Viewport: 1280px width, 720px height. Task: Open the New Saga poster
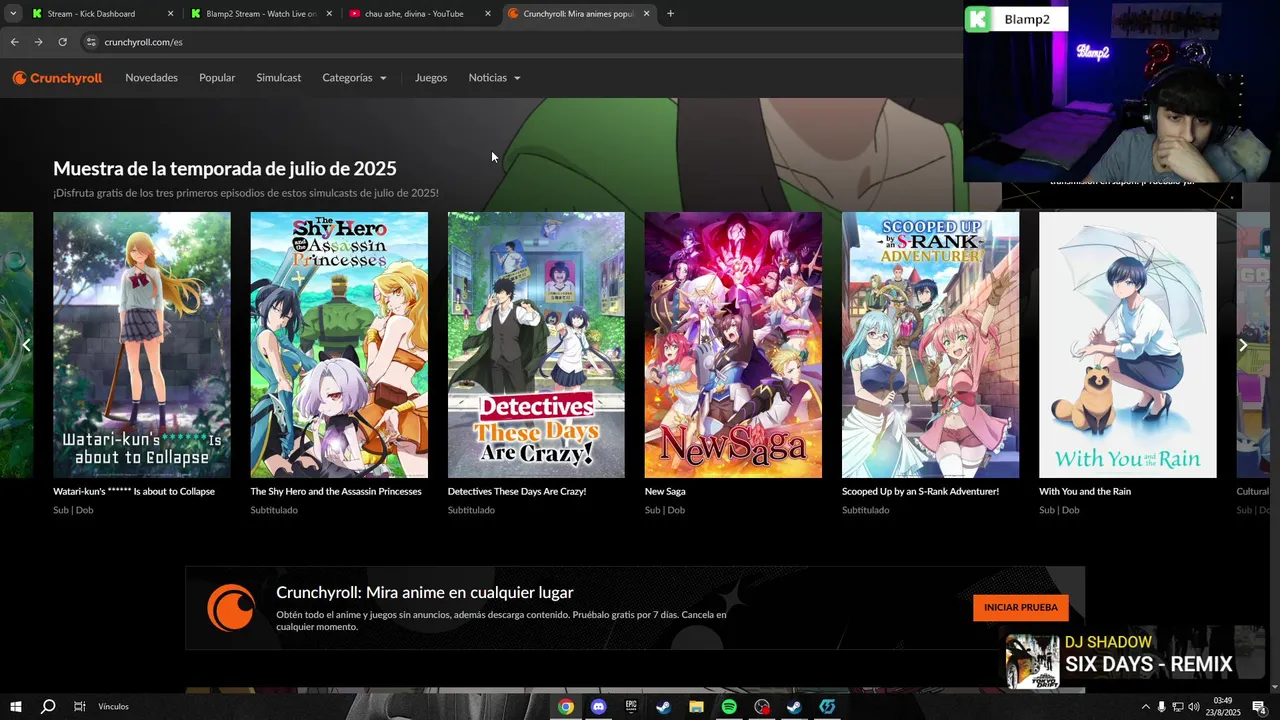pos(733,345)
